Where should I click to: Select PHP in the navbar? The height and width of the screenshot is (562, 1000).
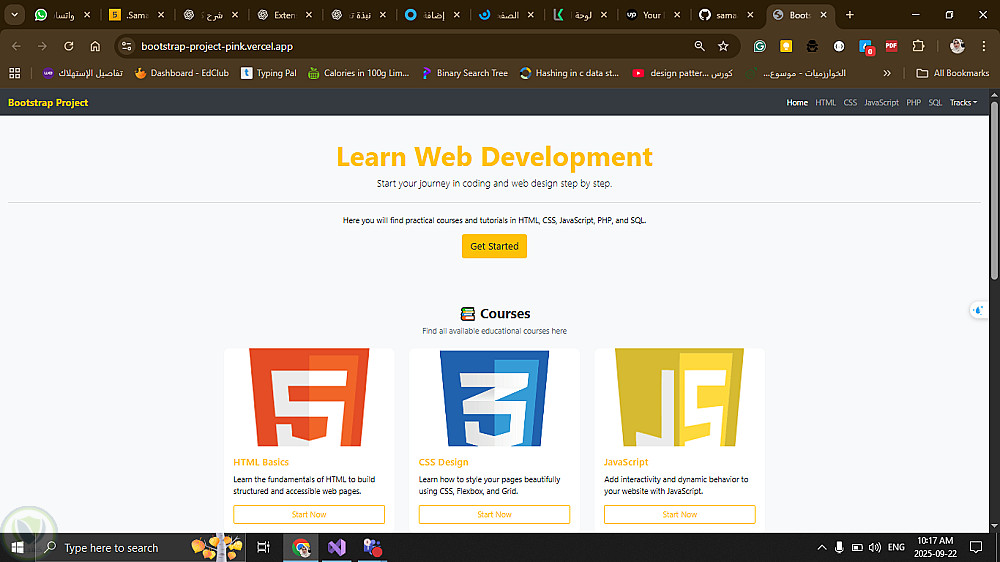(913, 103)
